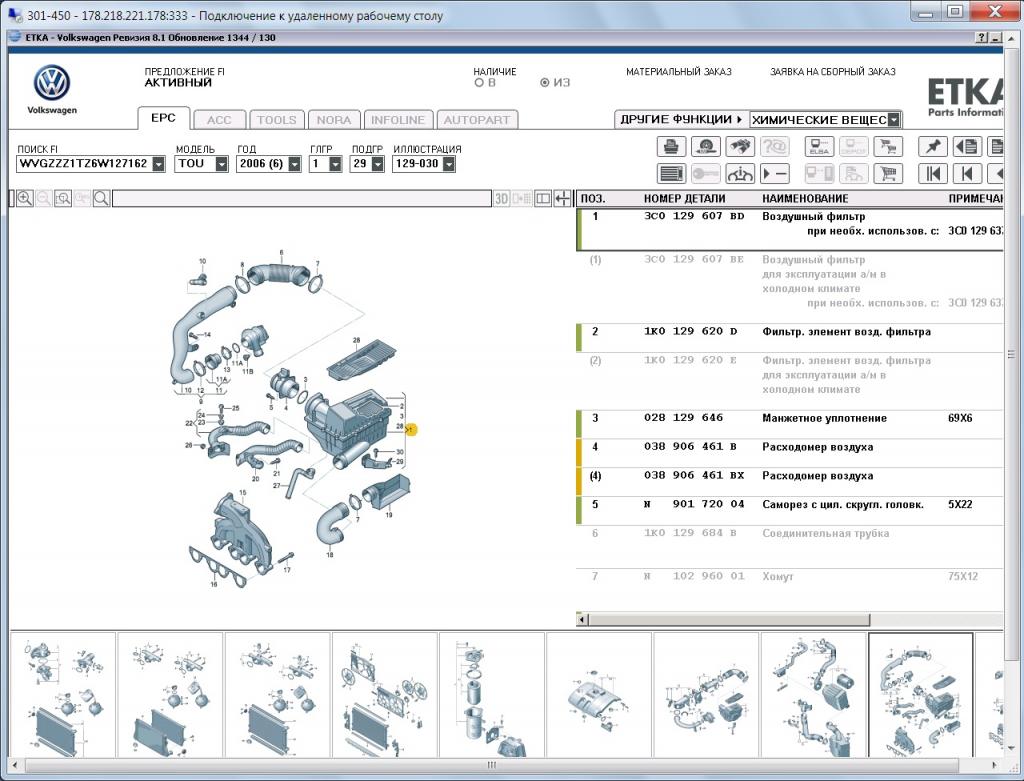Click the yellow hotspot marker on illustration
Image resolution: width=1024 pixels, height=781 pixels.
tap(411, 430)
